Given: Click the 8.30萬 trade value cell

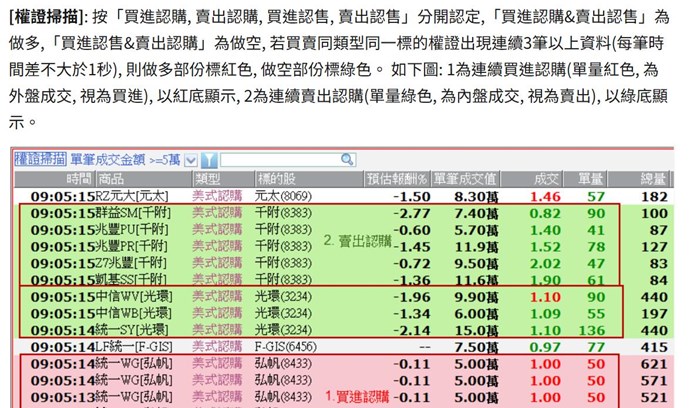Looking at the screenshot, I should pyautogui.click(x=476, y=197).
